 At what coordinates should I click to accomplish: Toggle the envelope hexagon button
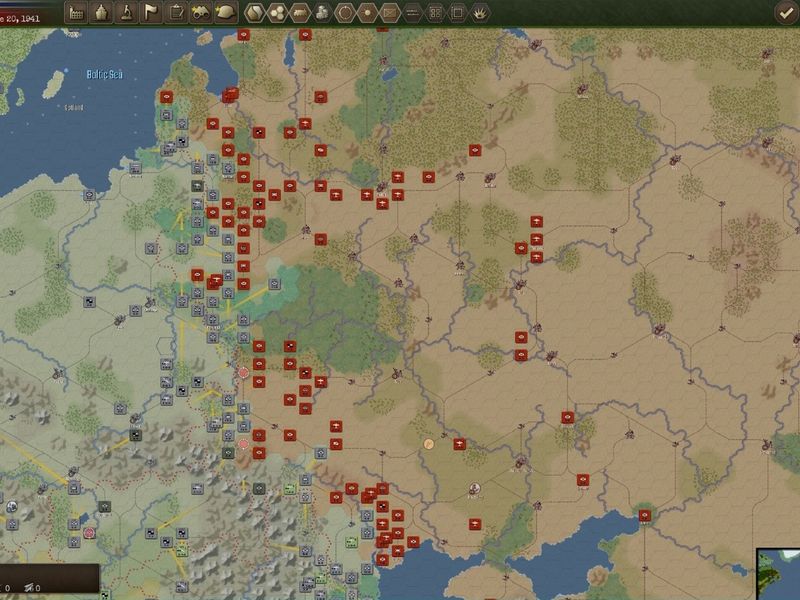point(390,13)
